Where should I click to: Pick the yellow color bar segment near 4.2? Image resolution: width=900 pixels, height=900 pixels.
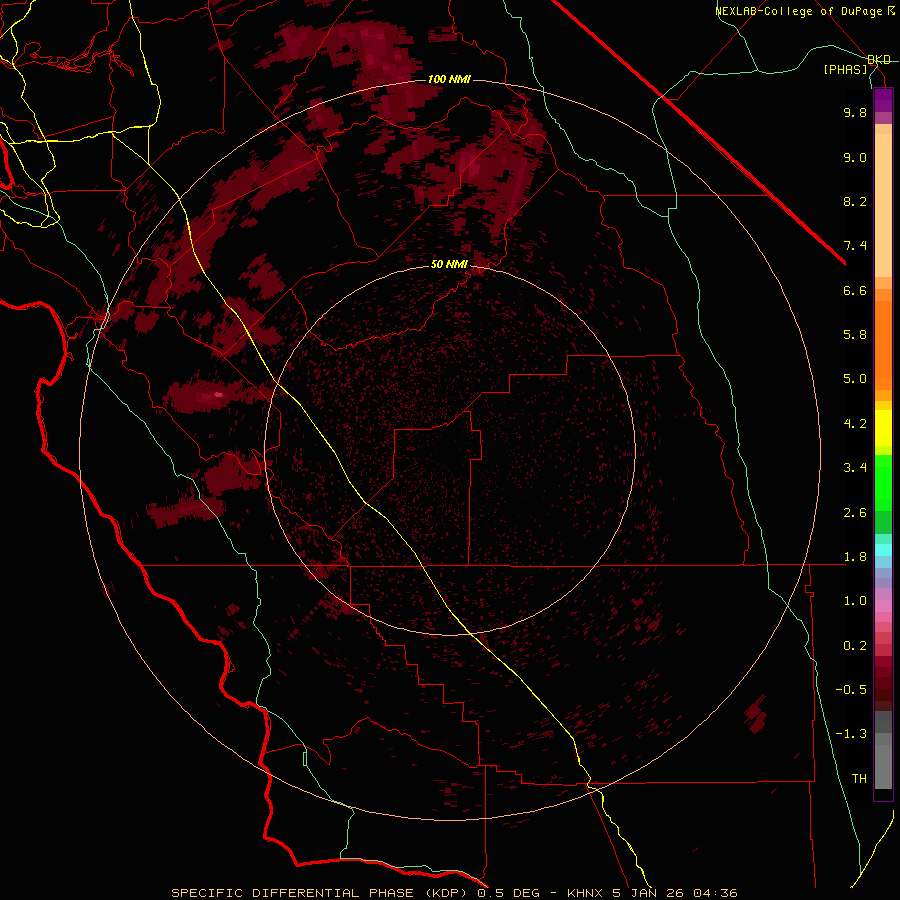(x=883, y=428)
